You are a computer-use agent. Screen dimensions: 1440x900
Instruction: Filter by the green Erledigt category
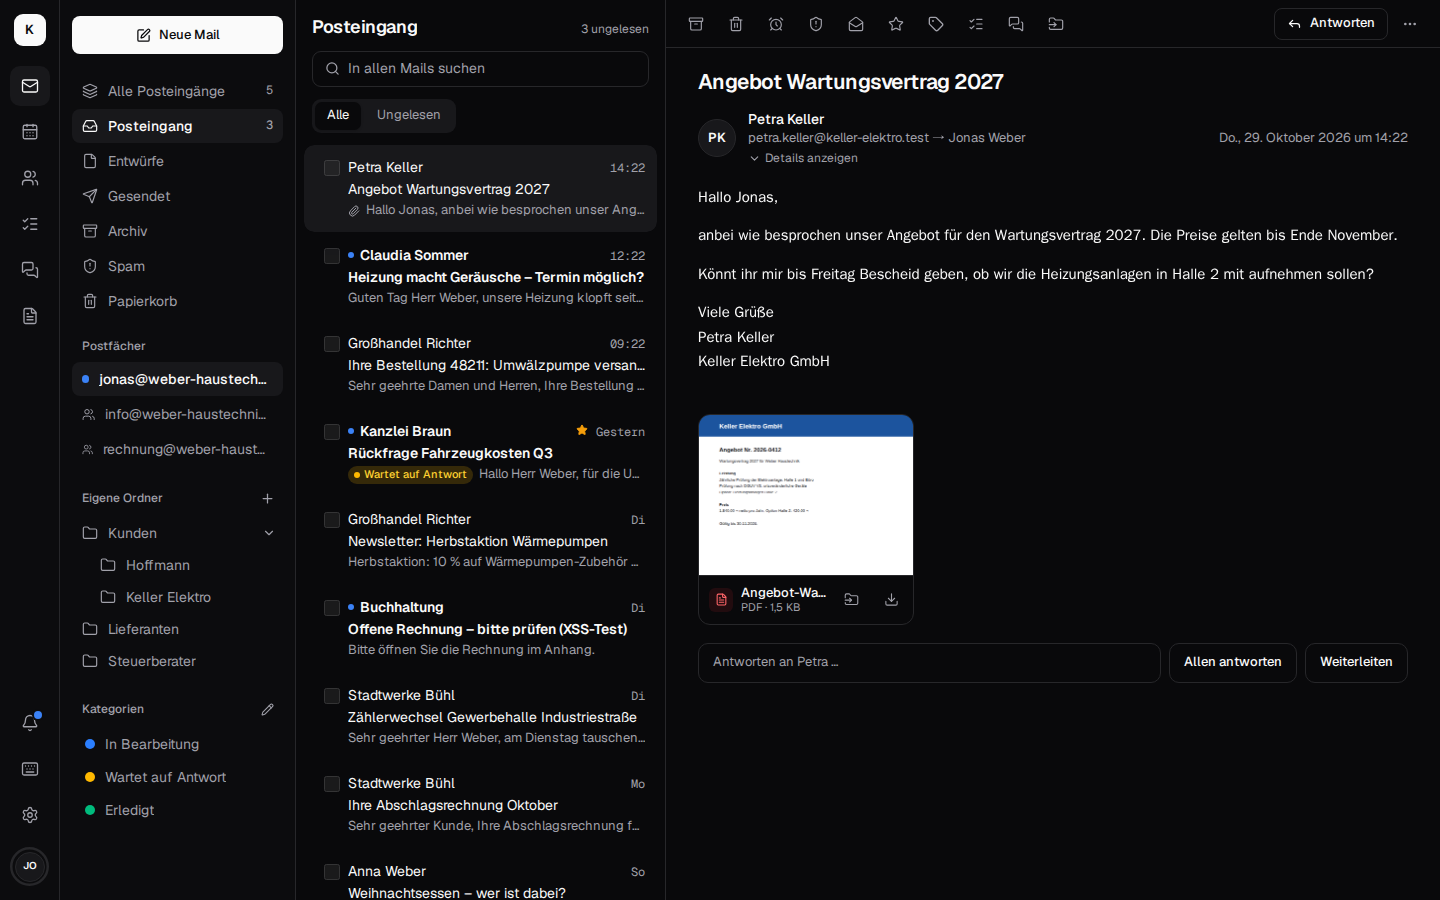177,810
